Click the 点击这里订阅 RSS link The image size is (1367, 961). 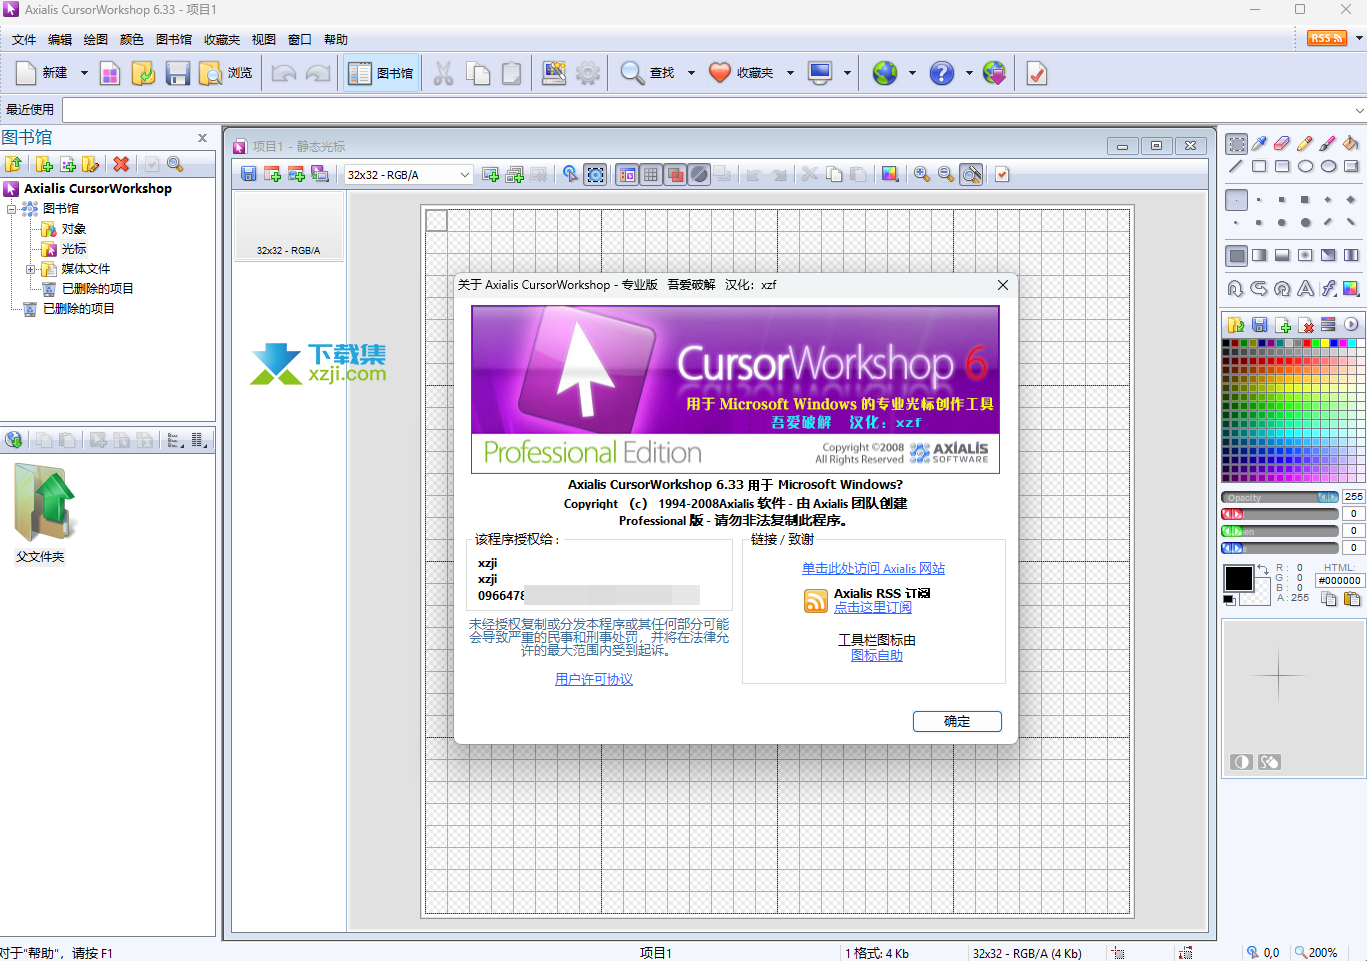[873, 607]
